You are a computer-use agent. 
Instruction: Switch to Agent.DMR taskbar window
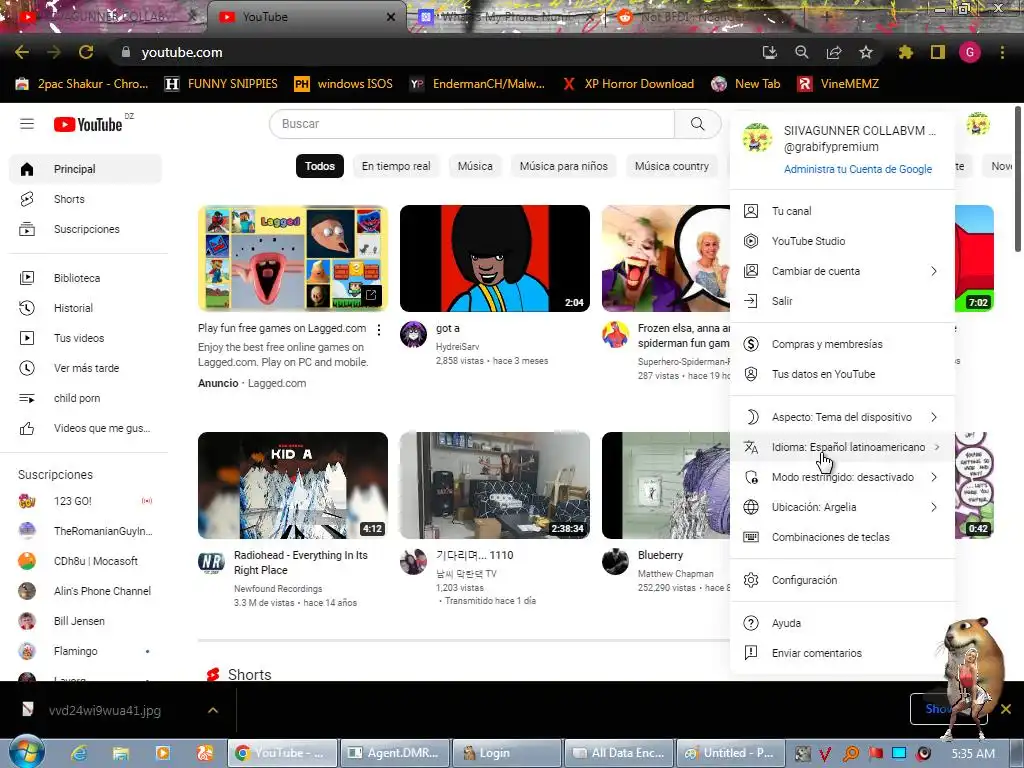pyautogui.click(x=394, y=753)
